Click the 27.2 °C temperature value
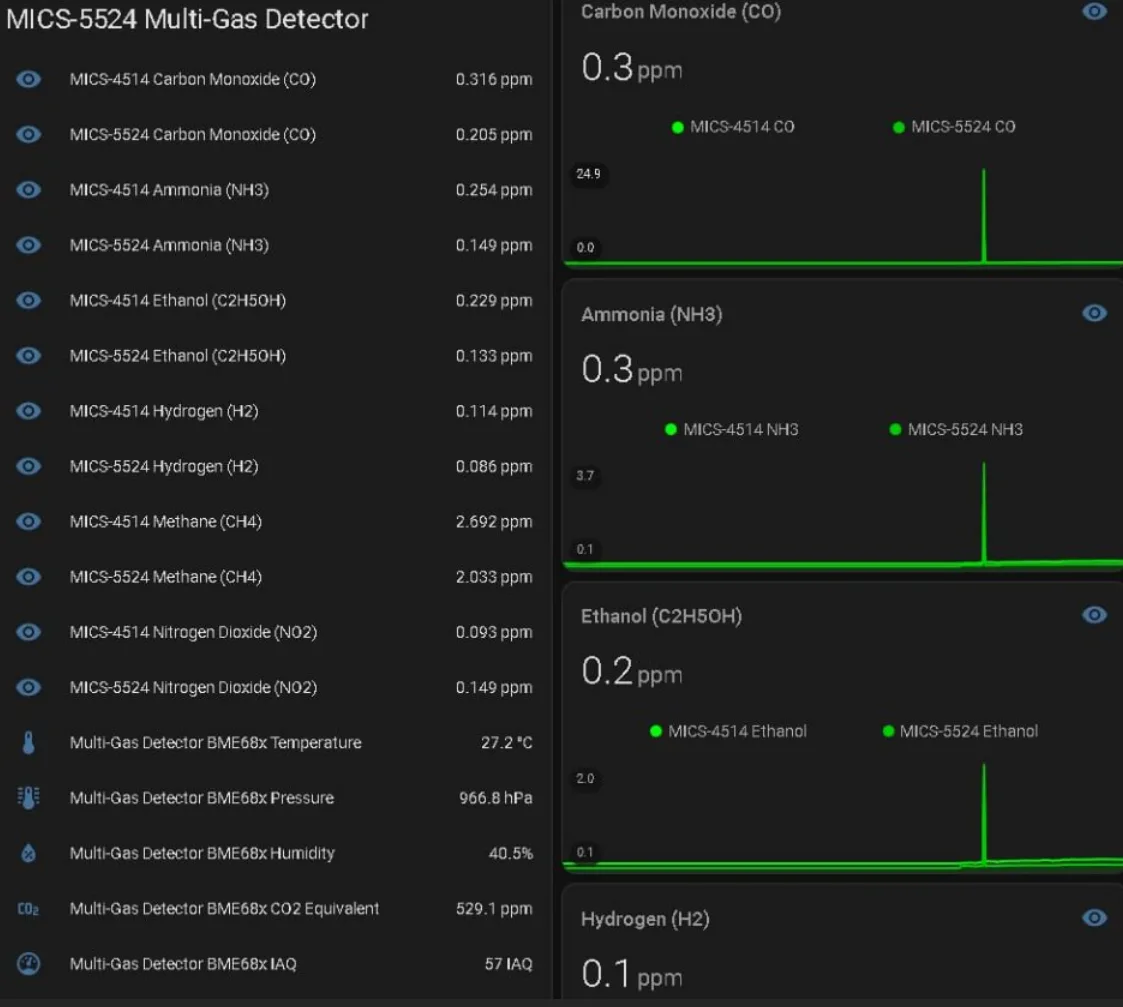 point(506,743)
